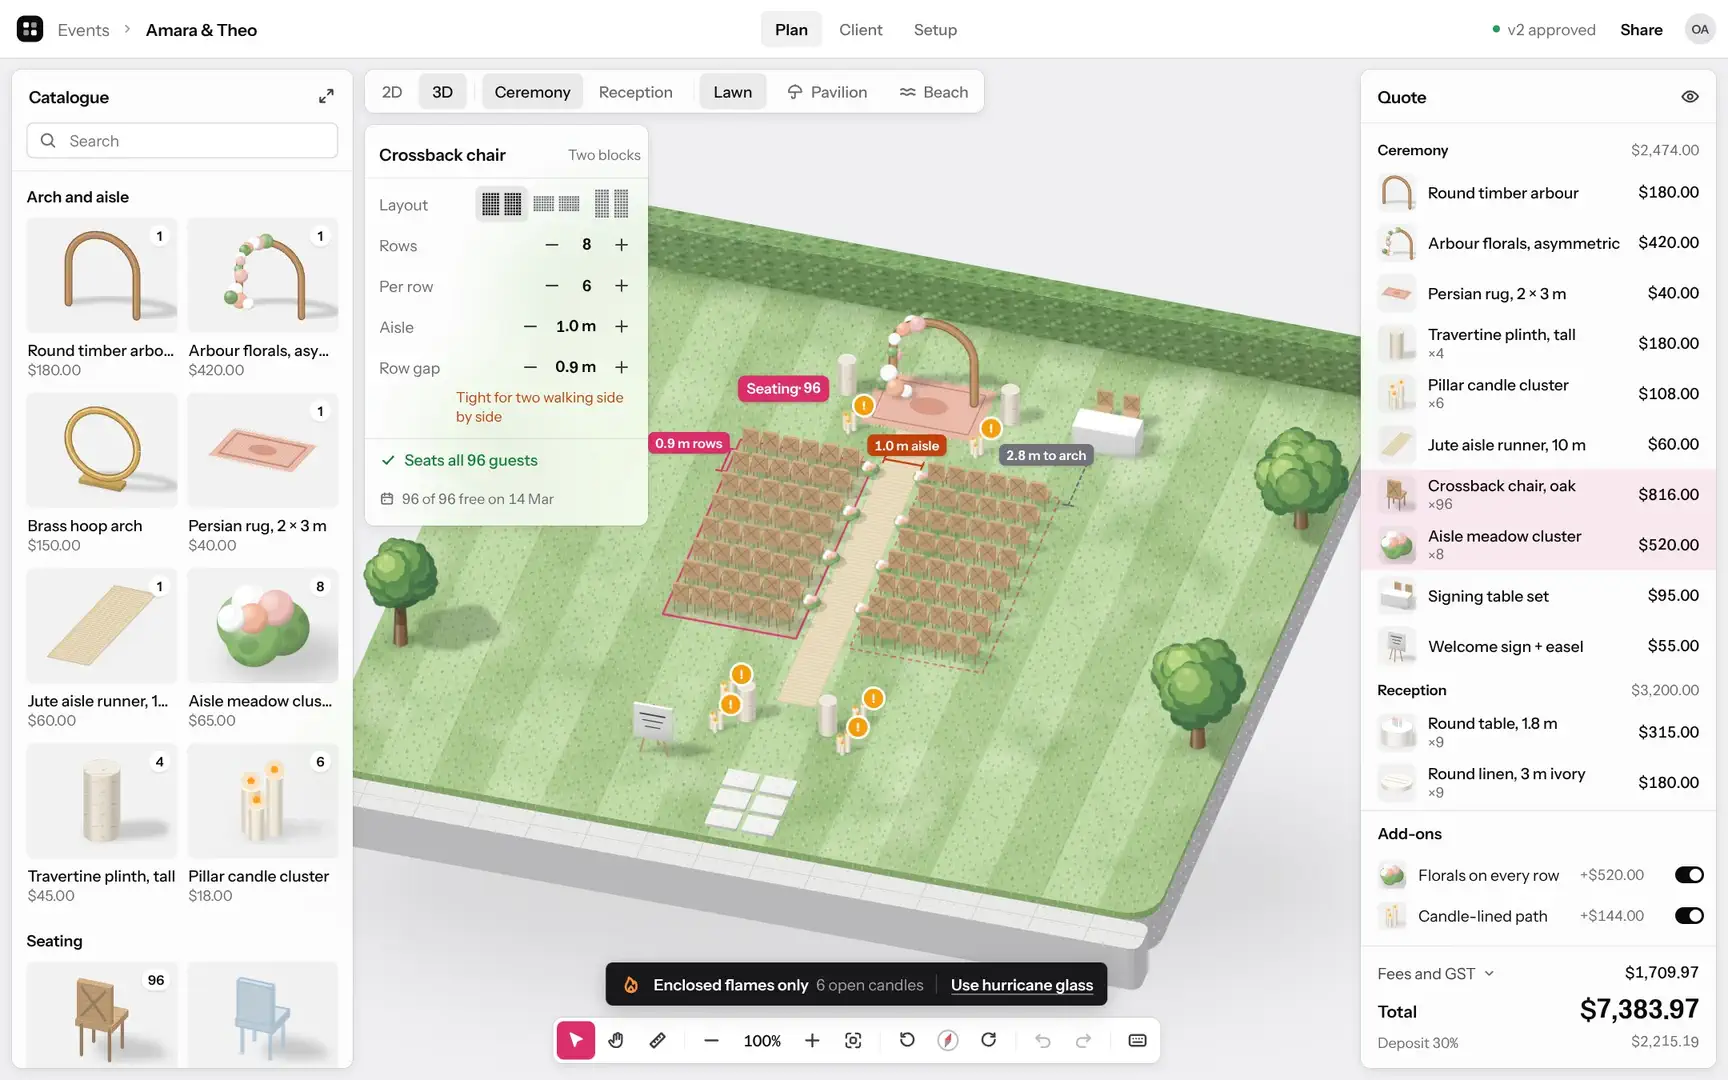The height and width of the screenshot is (1080, 1728).
Task: Select Persian rug catalogue thumbnail
Action: tap(263, 450)
